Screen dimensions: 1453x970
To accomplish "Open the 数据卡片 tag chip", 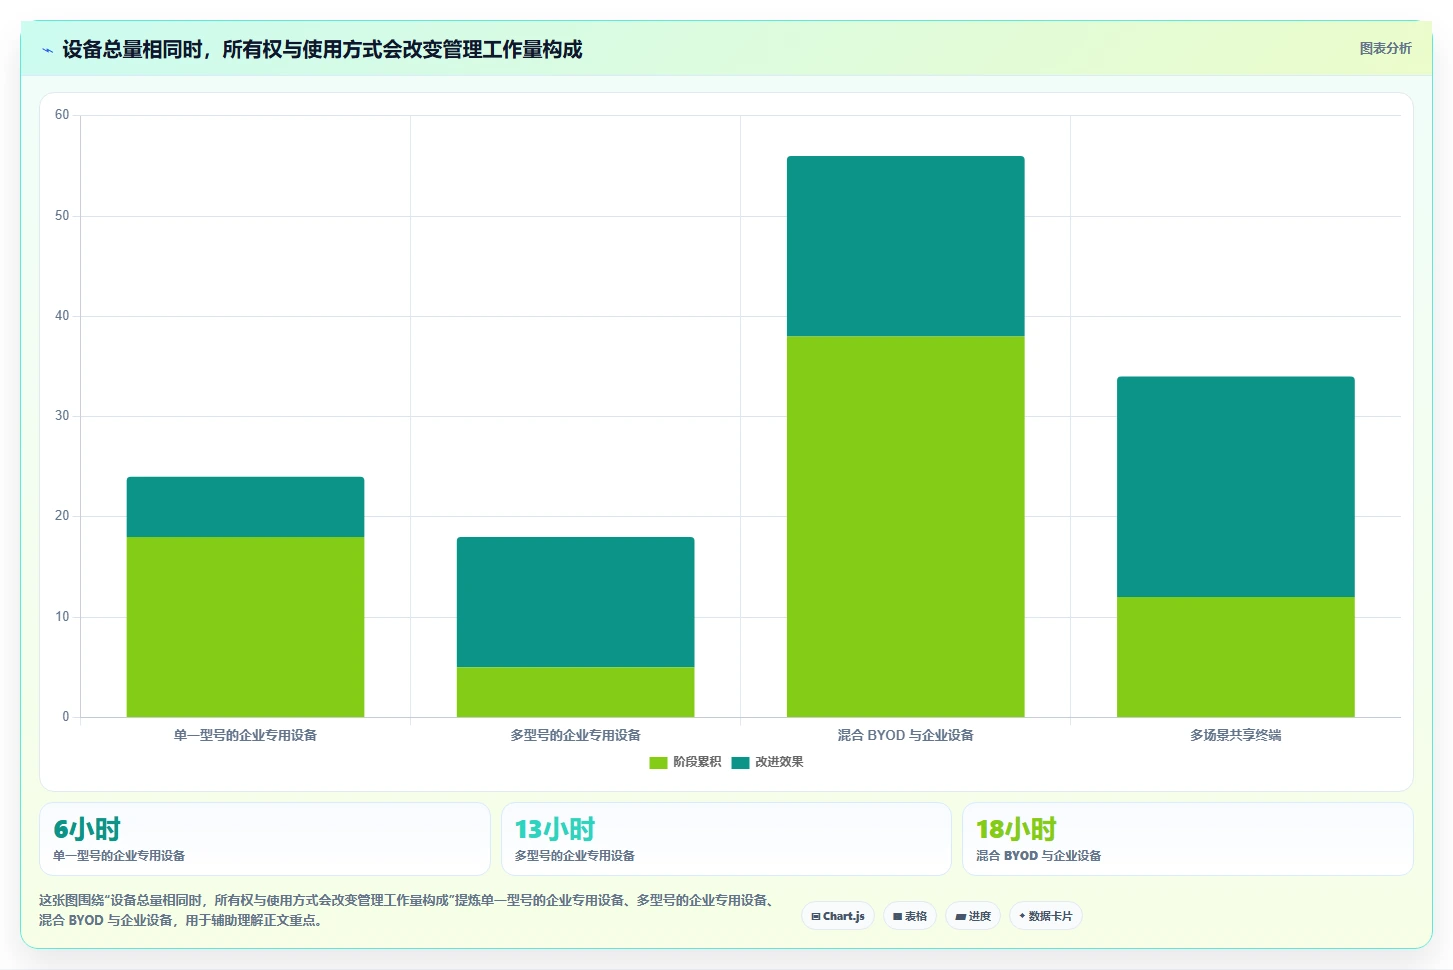I will click(1046, 916).
